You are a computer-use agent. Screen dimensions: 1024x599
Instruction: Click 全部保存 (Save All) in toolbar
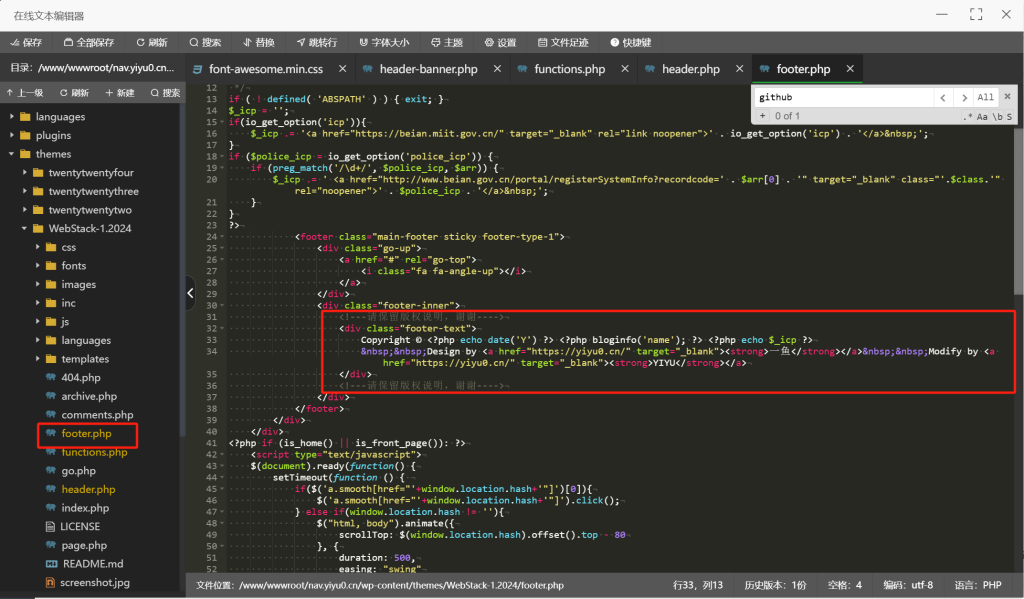[x=89, y=42]
